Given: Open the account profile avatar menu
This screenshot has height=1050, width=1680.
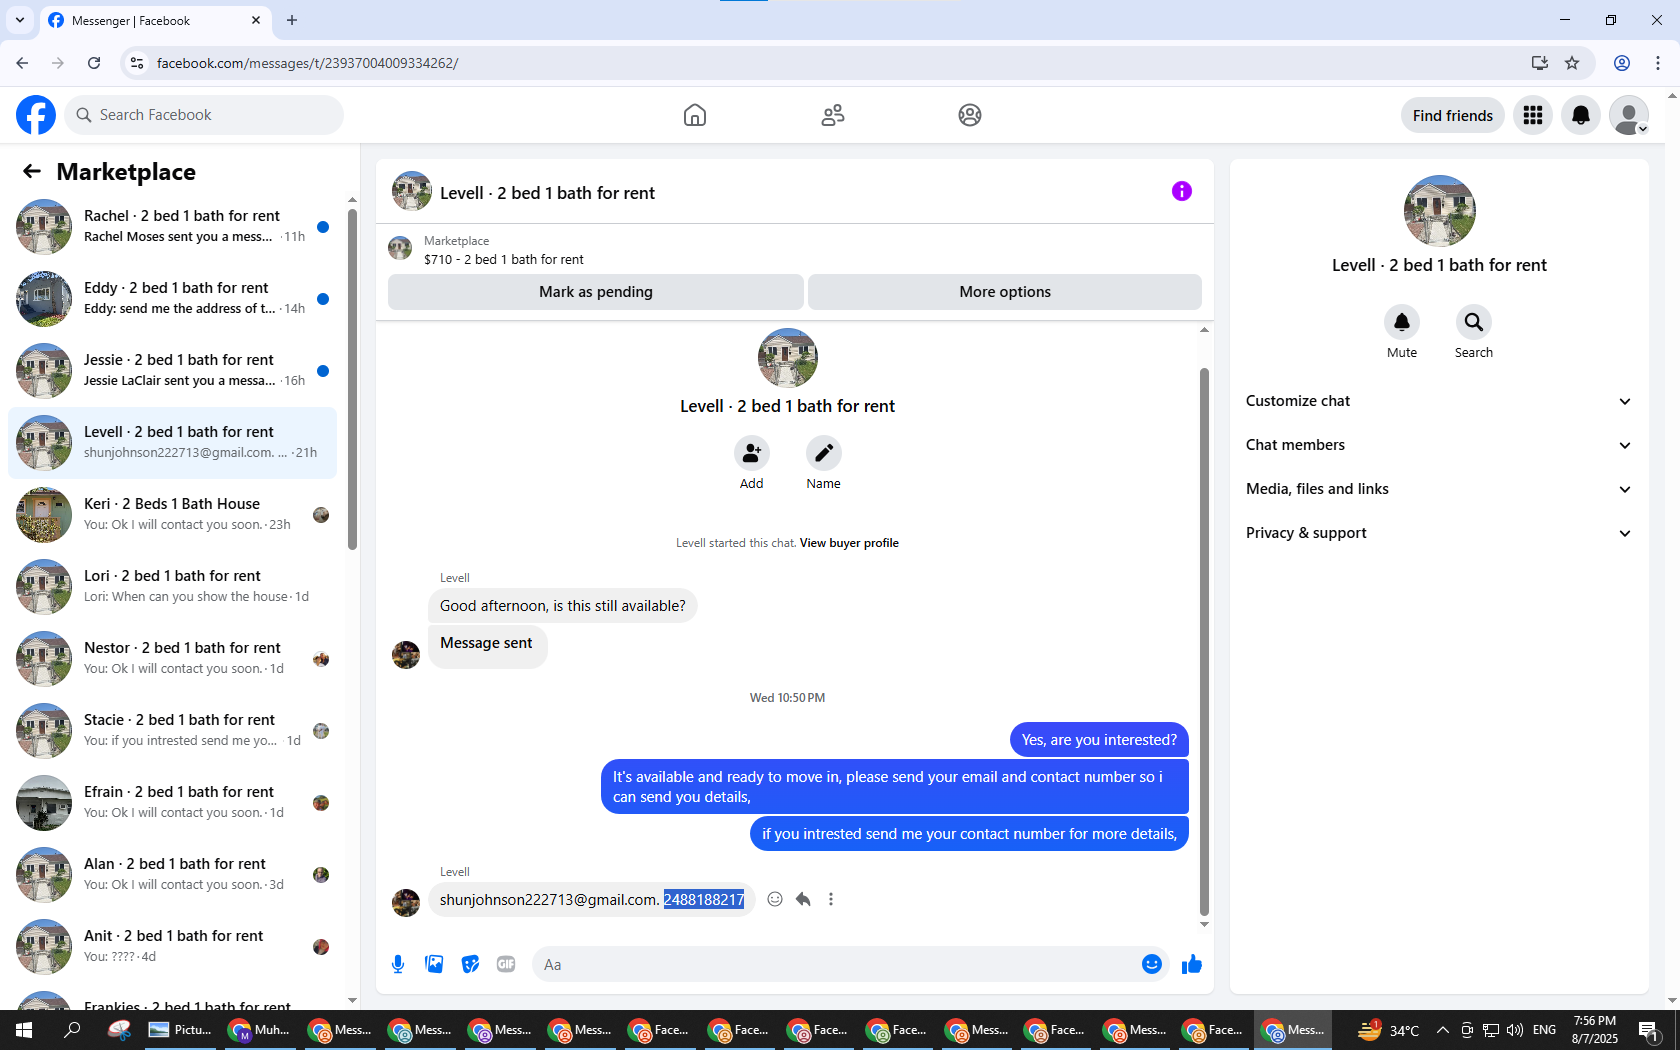Looking at the screenshot, I should click(1629, 115).
